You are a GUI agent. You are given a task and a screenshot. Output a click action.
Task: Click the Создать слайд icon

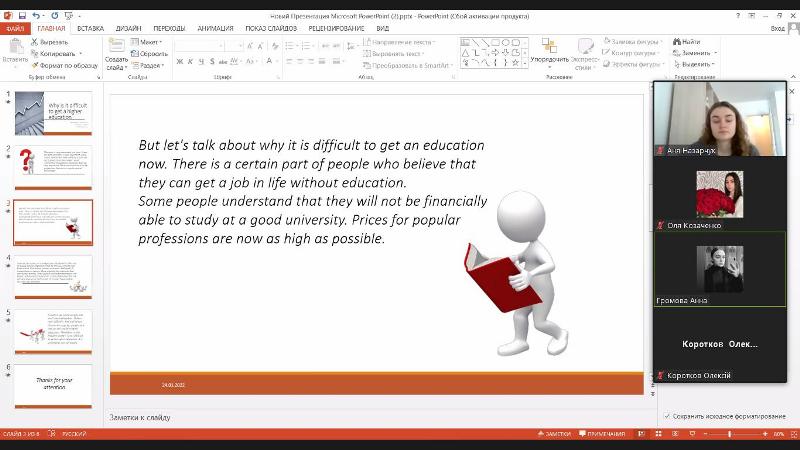[116, 46]
